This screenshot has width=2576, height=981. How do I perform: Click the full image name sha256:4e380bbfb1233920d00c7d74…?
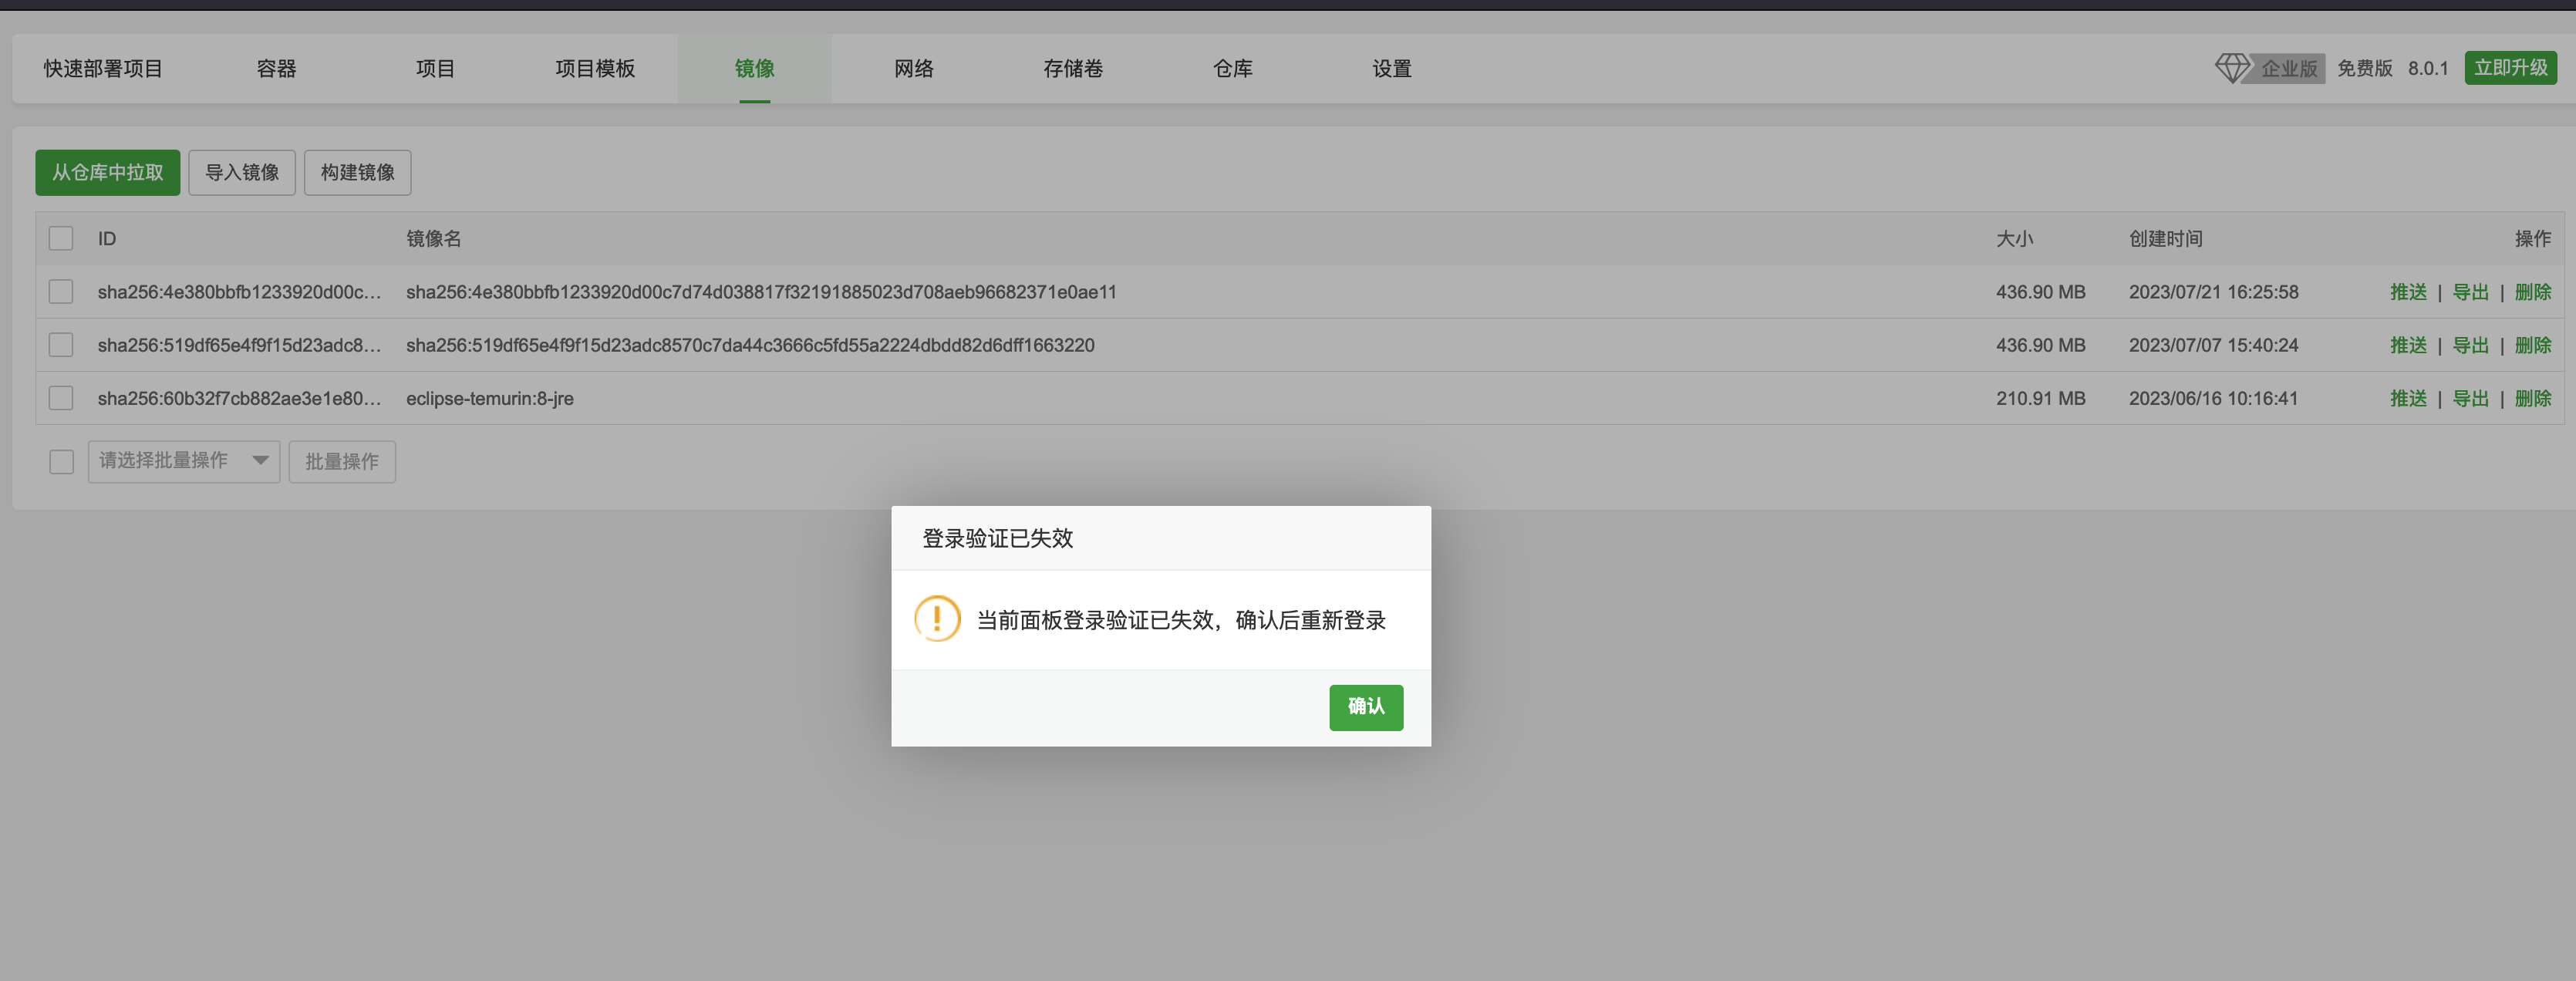coord(761,291)
